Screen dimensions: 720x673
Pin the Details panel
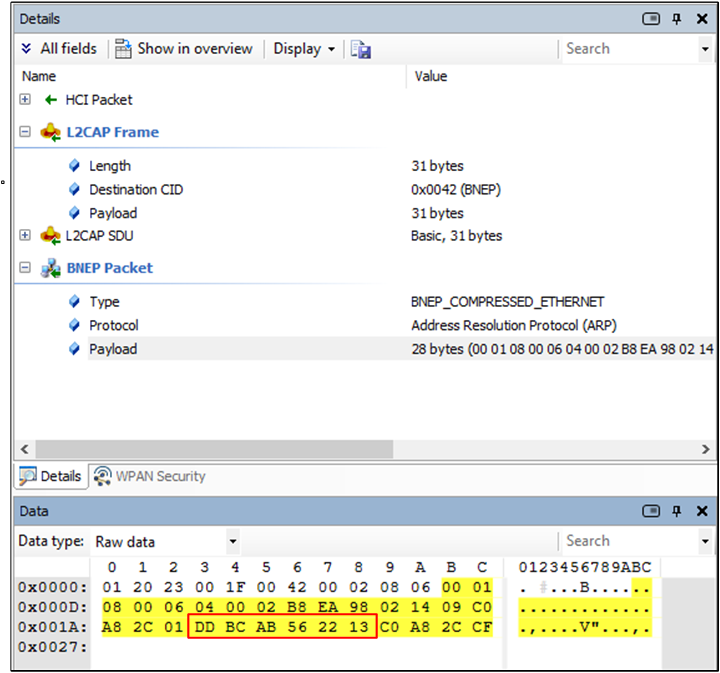pyautogui.click(x=676, y=19)
